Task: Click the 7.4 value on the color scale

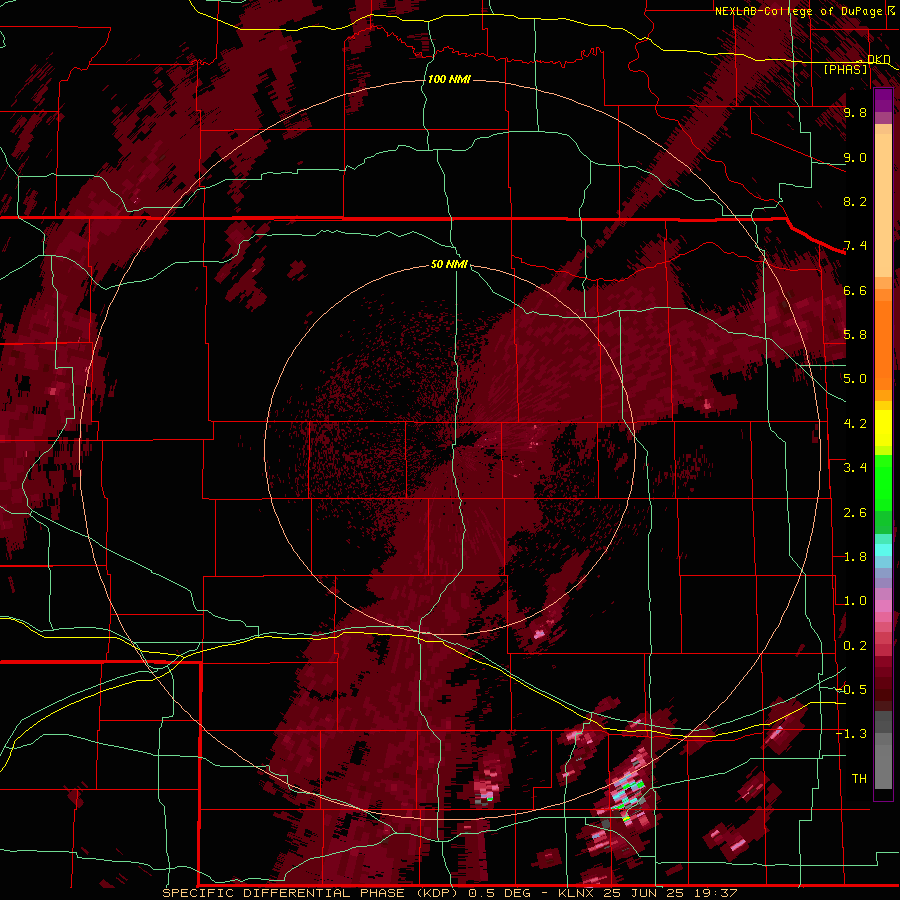Action: (855, 246)
